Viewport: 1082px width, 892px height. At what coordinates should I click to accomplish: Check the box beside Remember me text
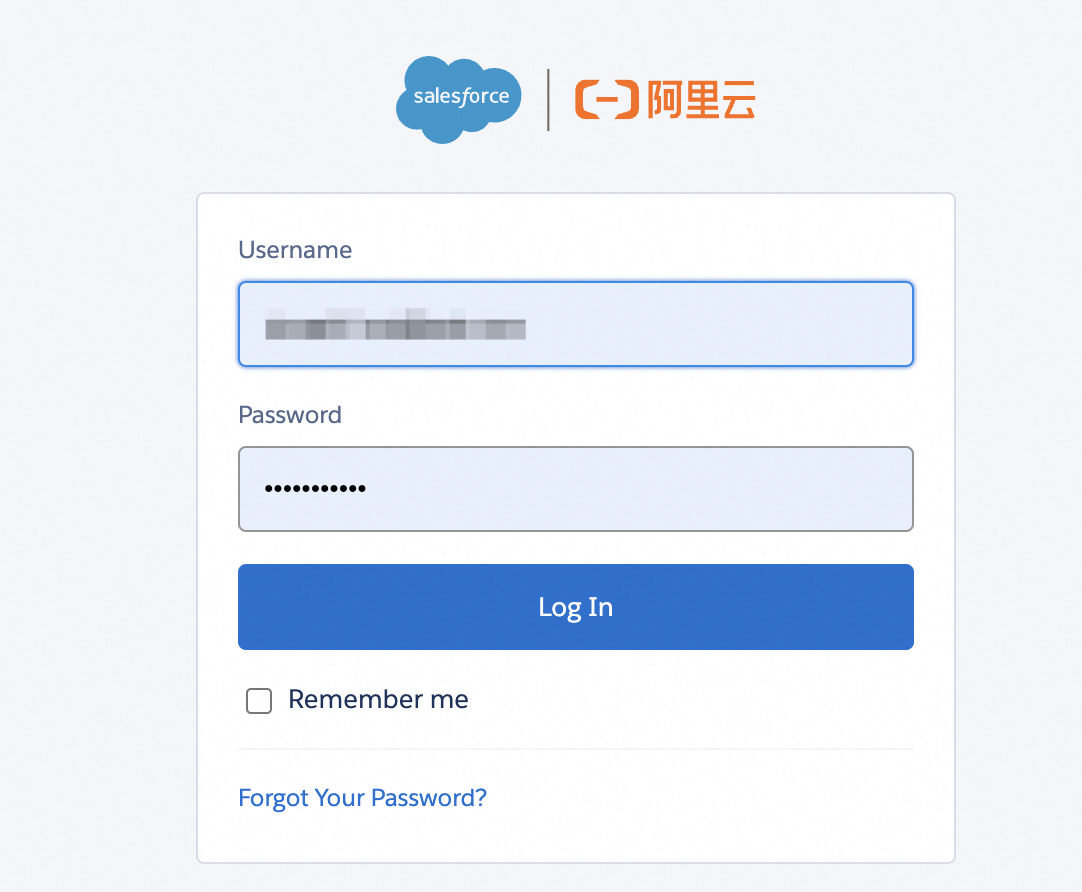tap(258, 701)
